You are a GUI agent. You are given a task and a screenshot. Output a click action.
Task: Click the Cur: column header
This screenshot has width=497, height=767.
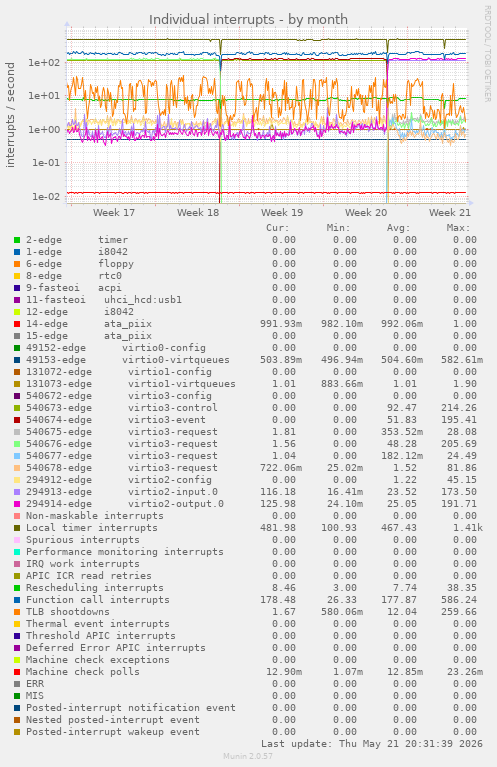pos(278,228)
